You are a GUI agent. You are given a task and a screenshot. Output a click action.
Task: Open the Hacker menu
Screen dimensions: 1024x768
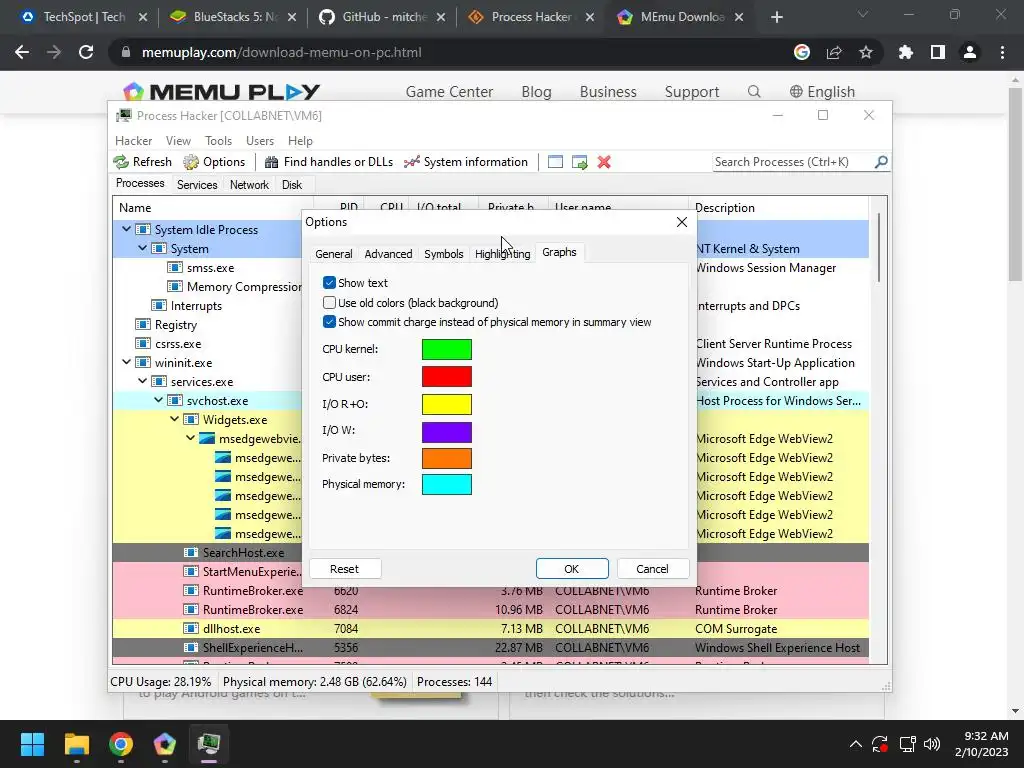(133, 141)
